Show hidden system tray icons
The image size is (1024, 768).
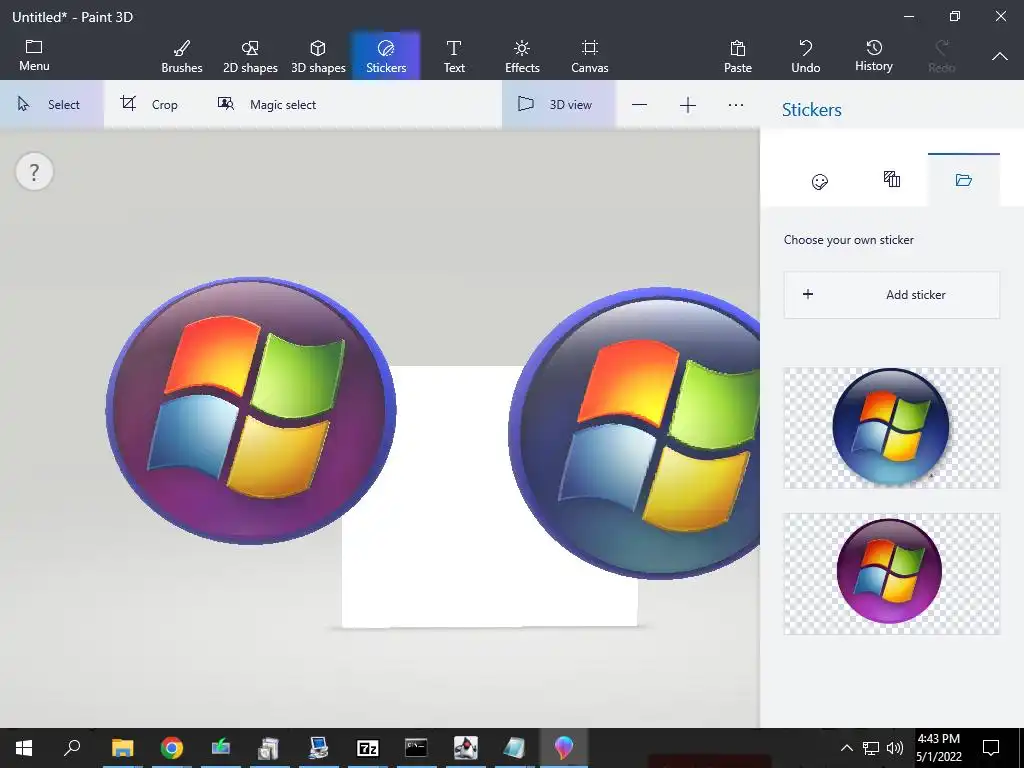click(x=846, y=748)
